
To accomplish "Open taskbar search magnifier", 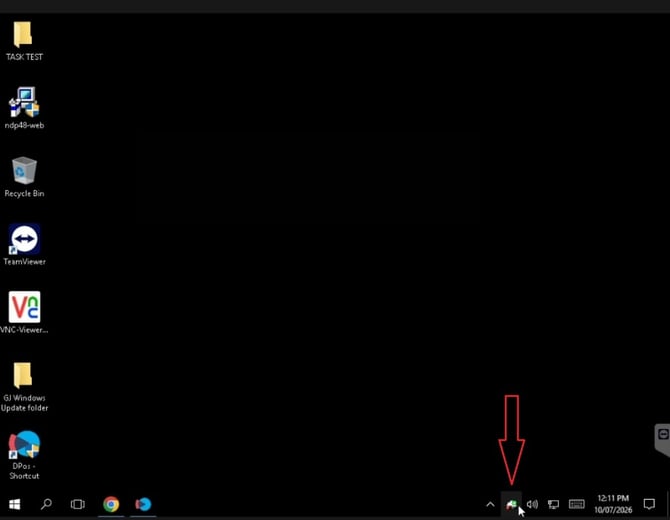I will point(46,504).
